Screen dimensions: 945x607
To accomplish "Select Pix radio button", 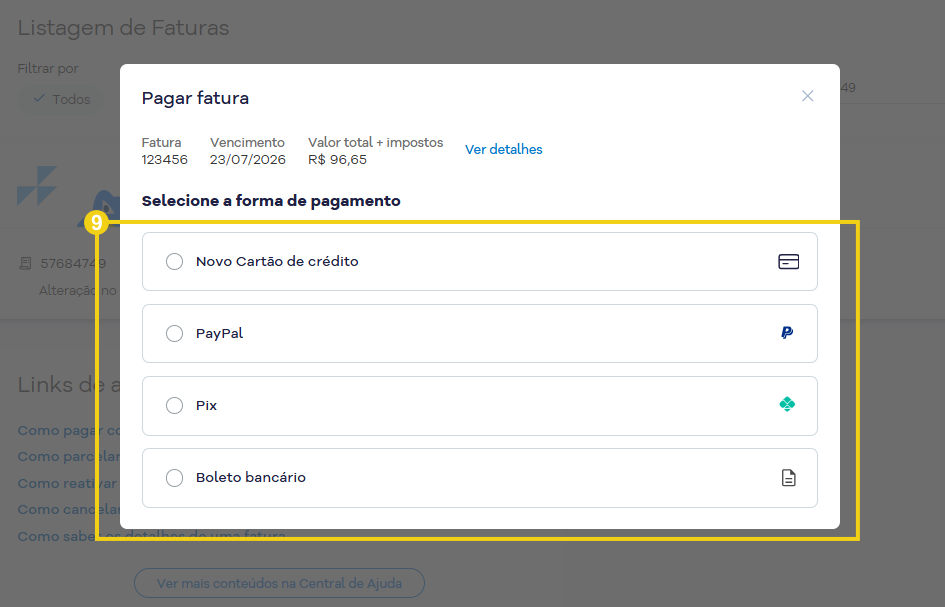I will [x=174, y=406].
